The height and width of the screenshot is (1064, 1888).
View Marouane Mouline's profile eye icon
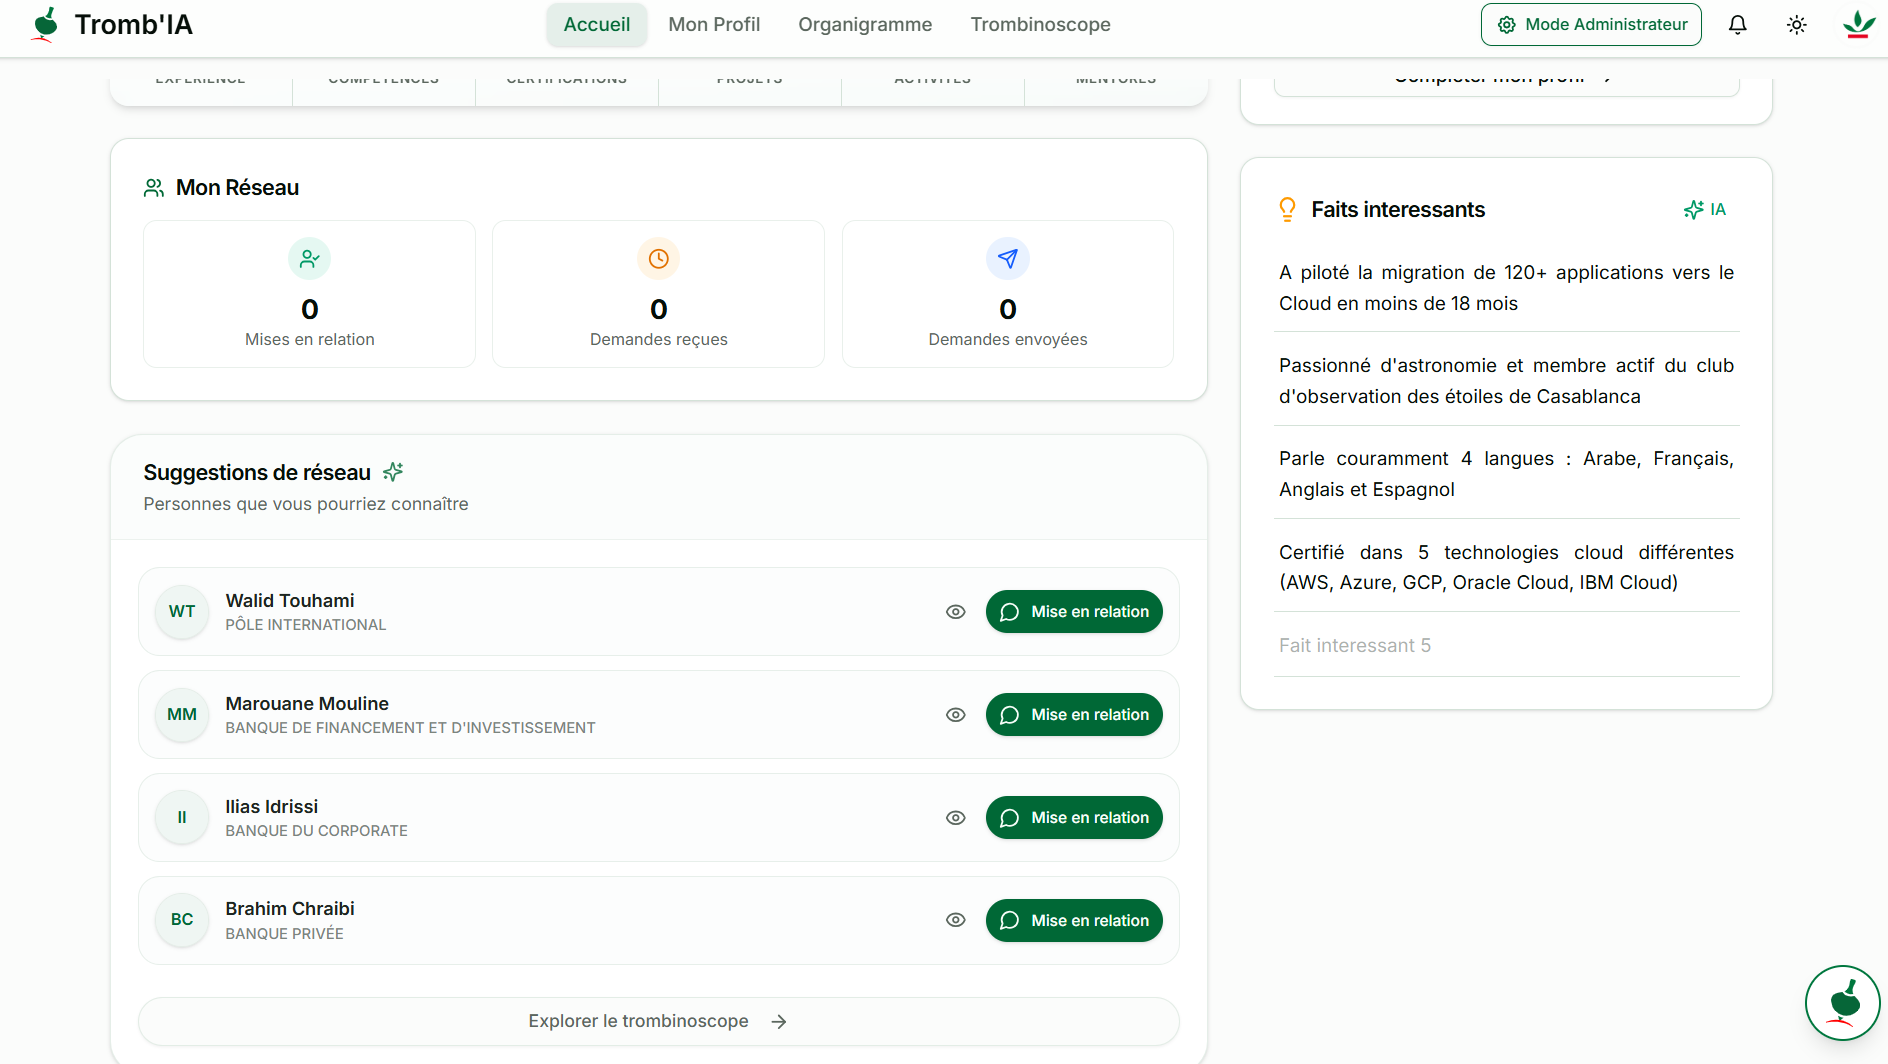coord(956,715)
